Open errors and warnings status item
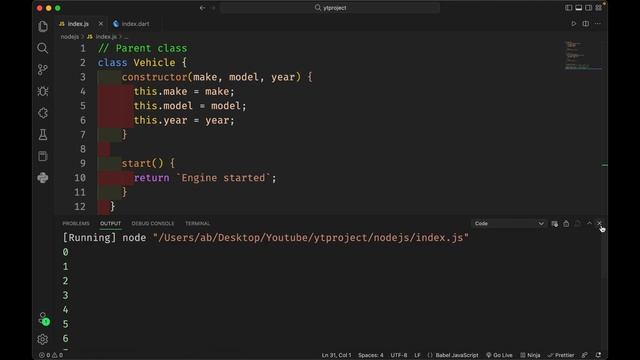 point(51,355)
